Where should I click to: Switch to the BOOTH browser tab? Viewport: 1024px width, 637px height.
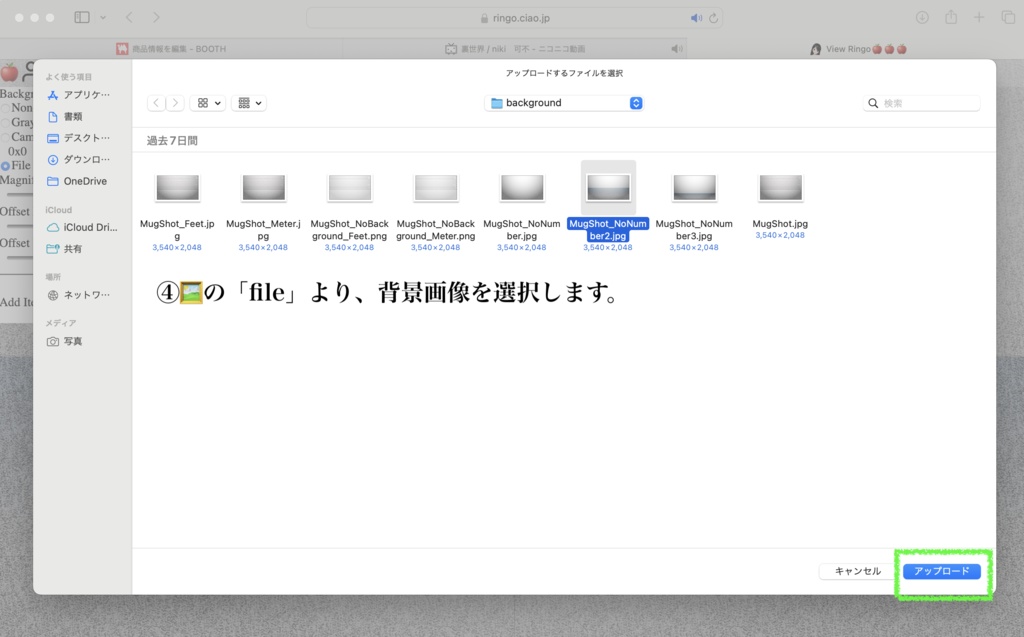click(171, 49)
